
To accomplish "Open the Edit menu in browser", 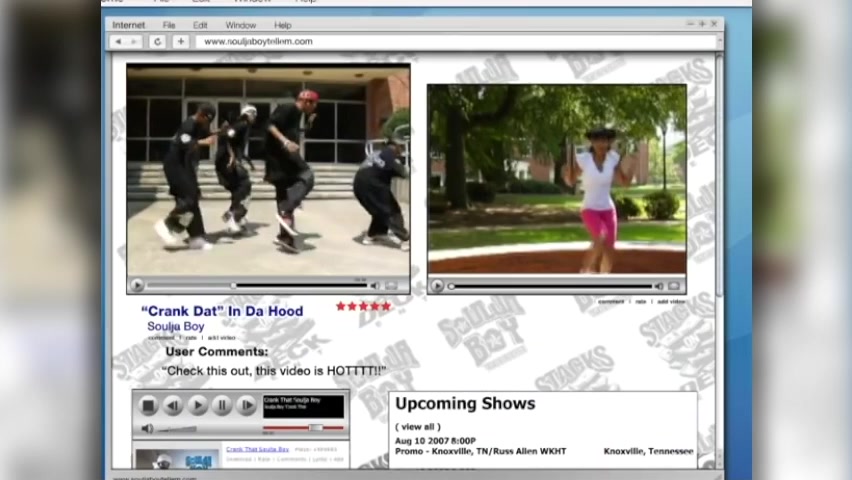I will [200, 25].
